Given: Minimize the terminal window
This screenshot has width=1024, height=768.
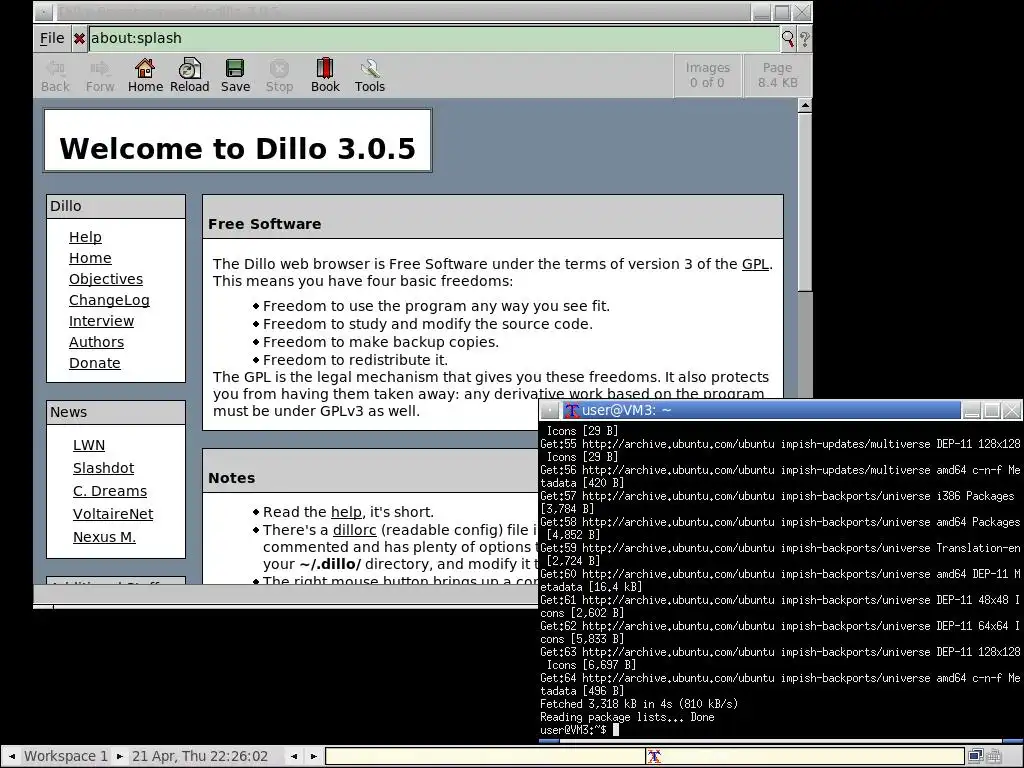Looking at the screenshot, I should click(x=972, y=410).
